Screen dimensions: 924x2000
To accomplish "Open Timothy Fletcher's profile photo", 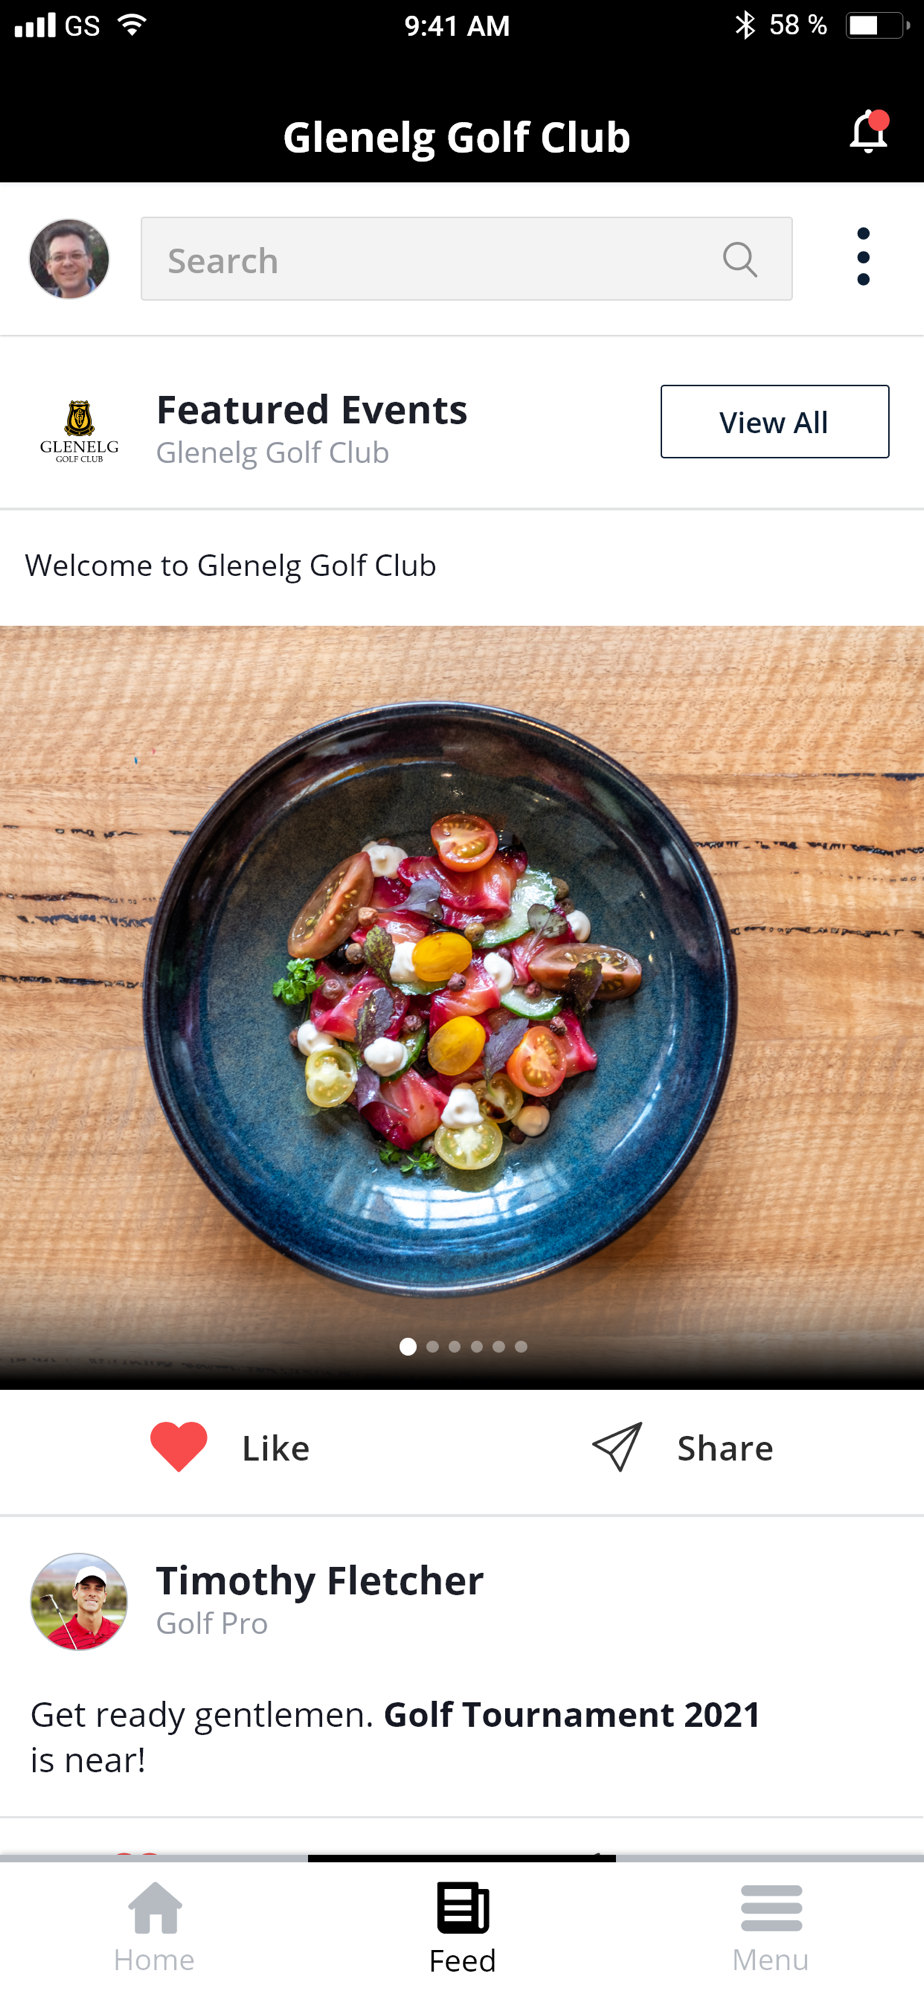I will point(79,1601).
